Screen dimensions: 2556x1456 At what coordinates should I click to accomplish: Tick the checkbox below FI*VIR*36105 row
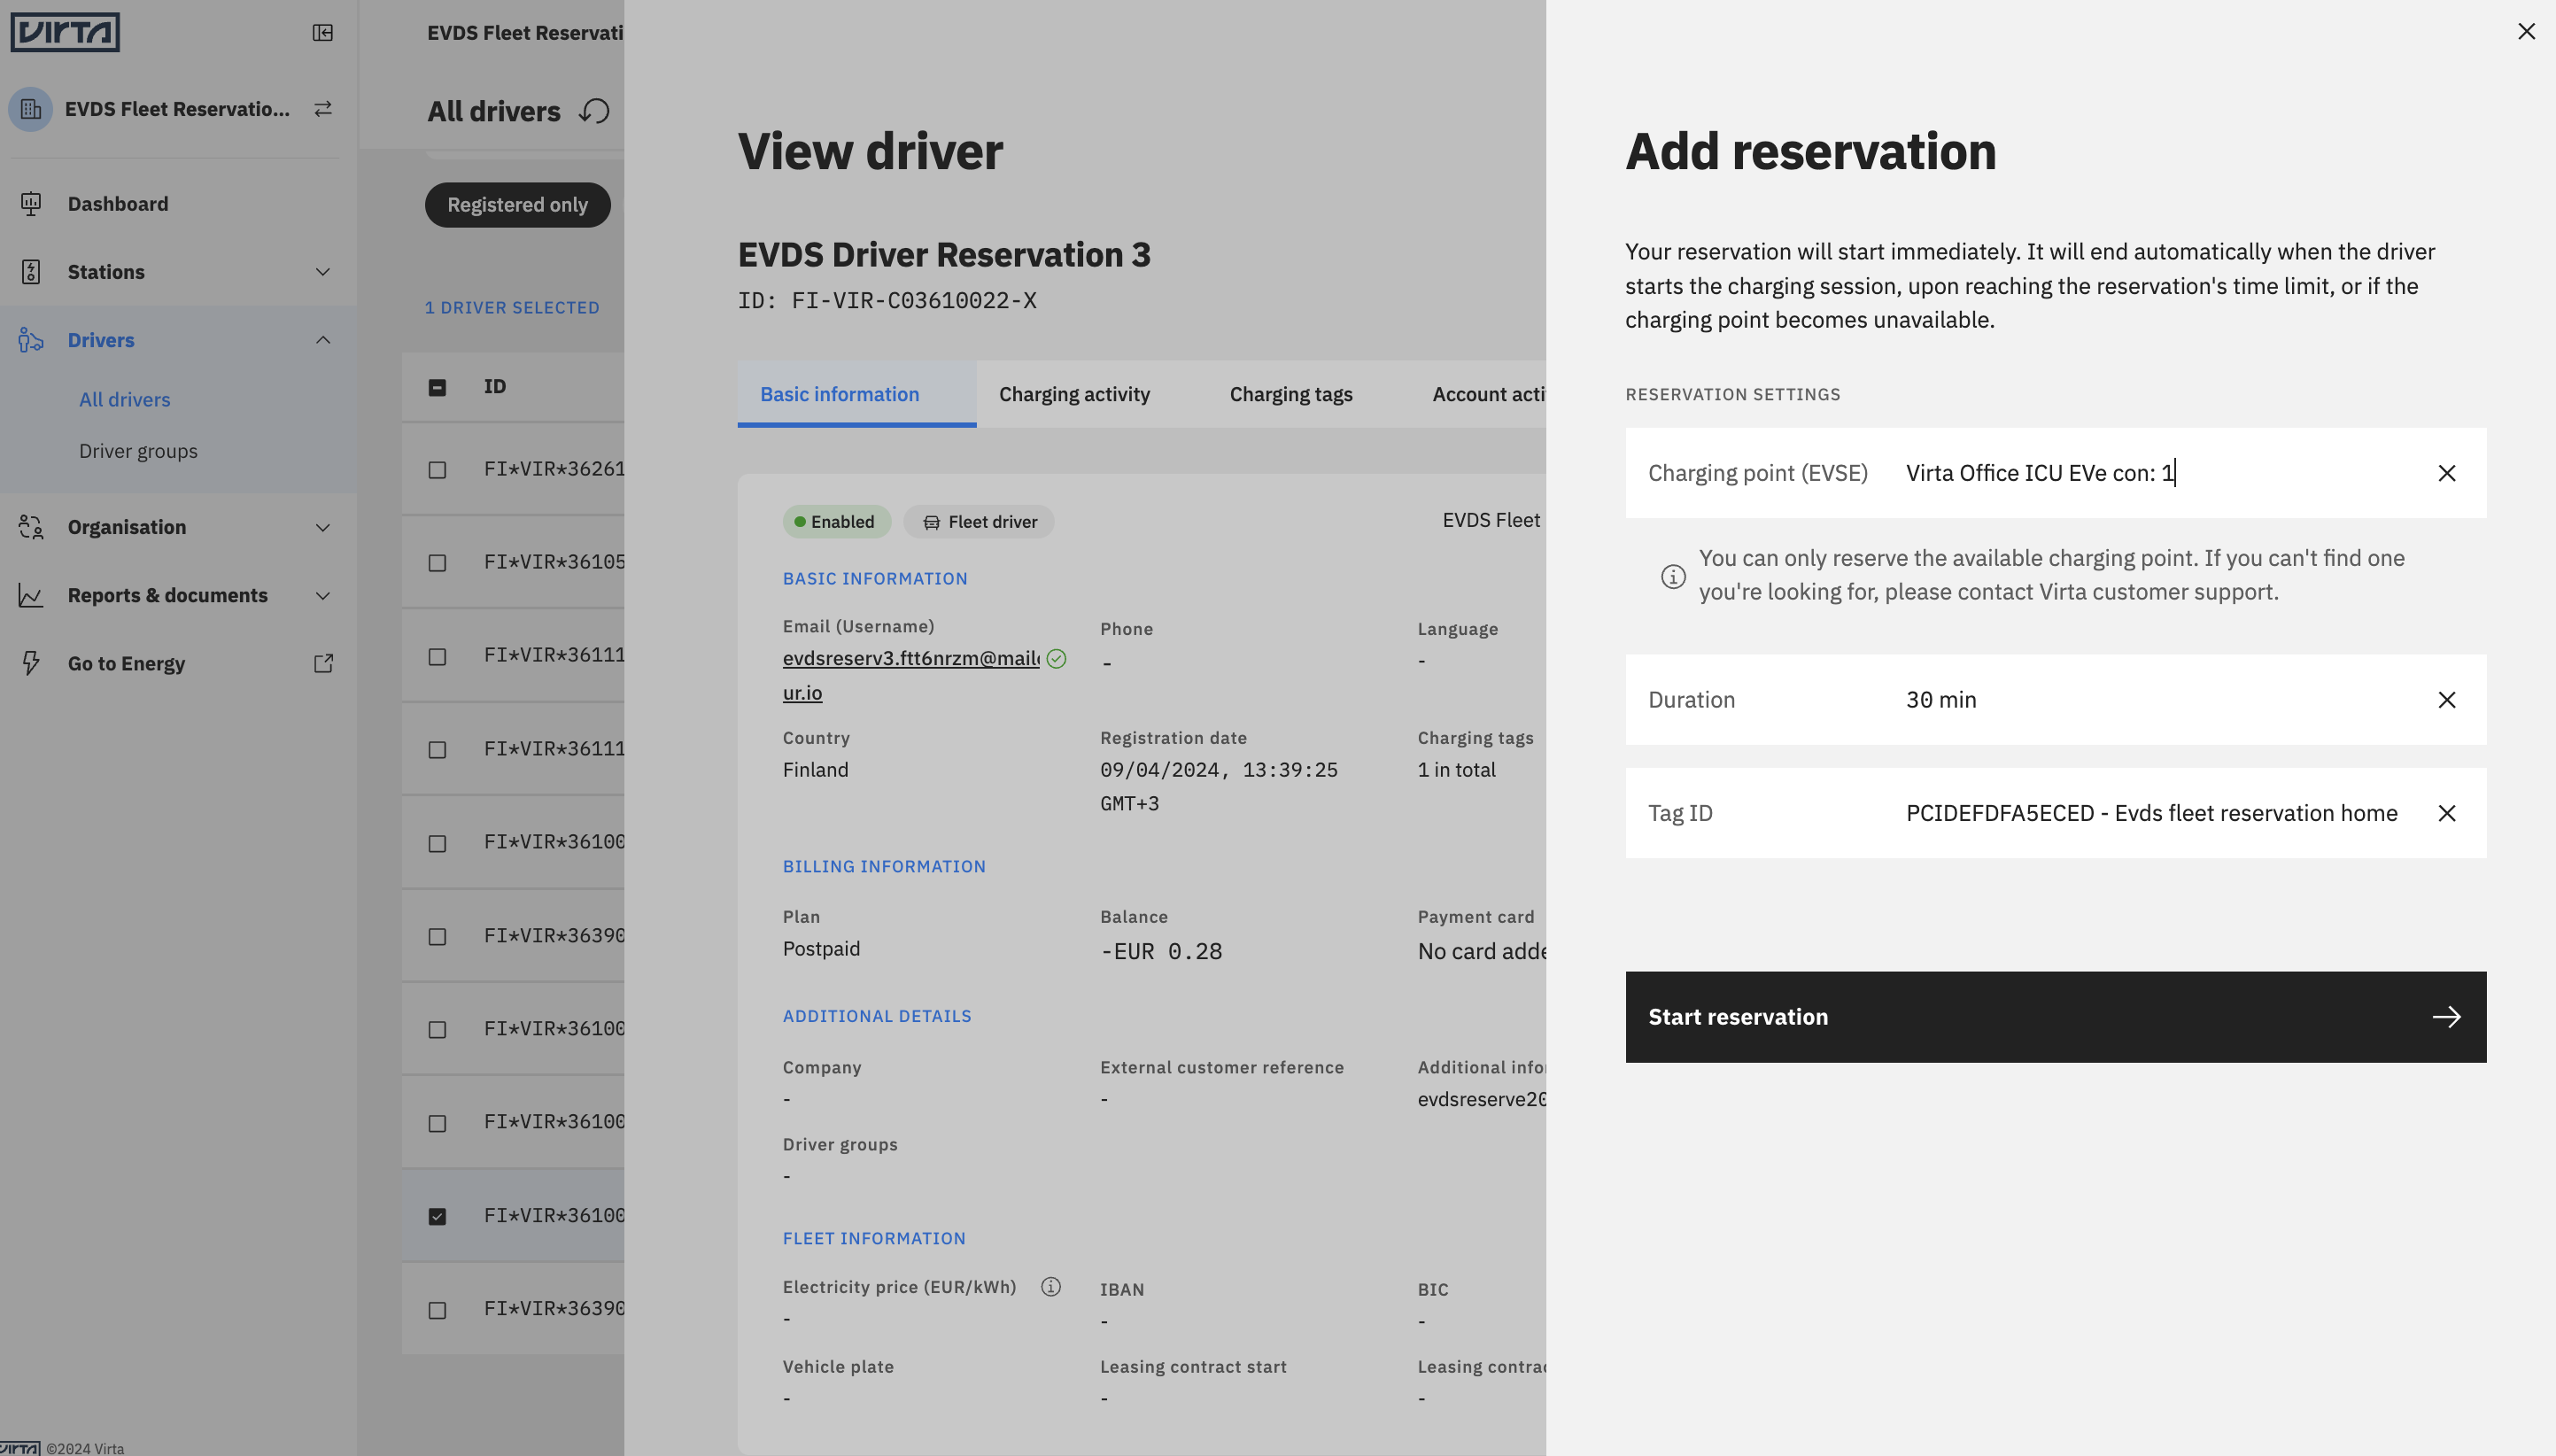click(x=437, y=657)
